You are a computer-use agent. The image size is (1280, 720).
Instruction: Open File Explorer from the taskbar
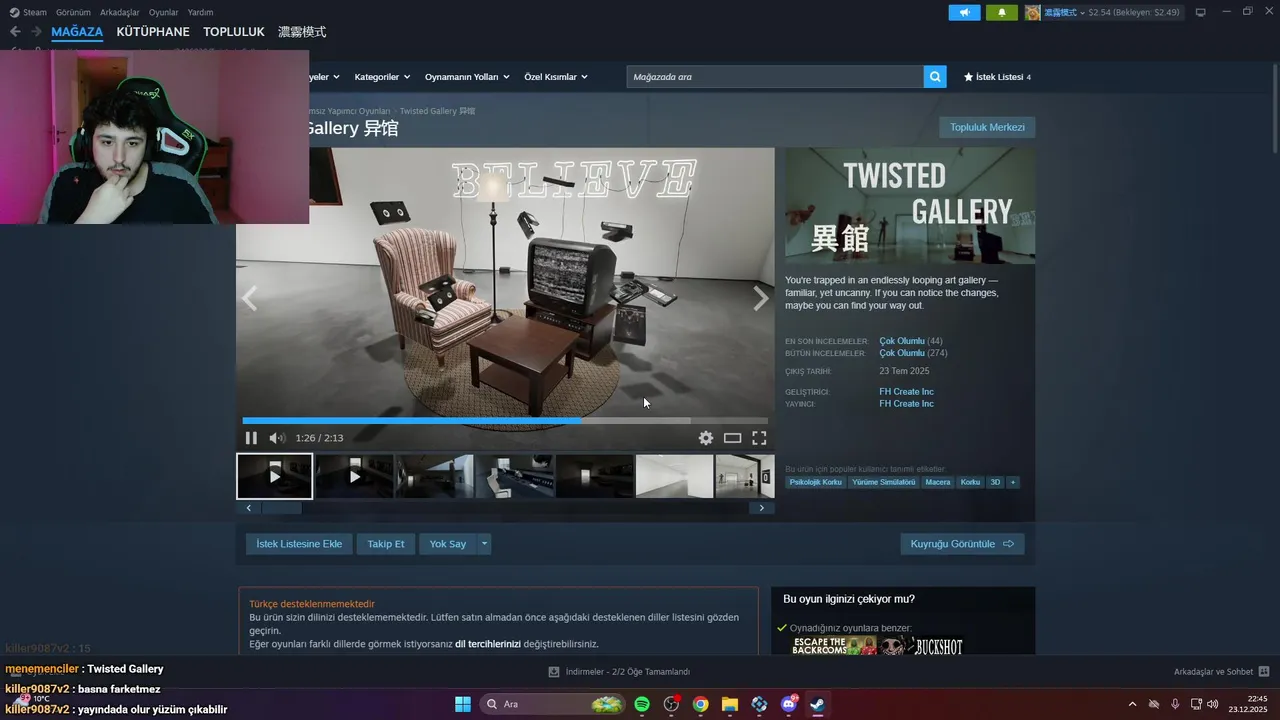pos(730,704)
